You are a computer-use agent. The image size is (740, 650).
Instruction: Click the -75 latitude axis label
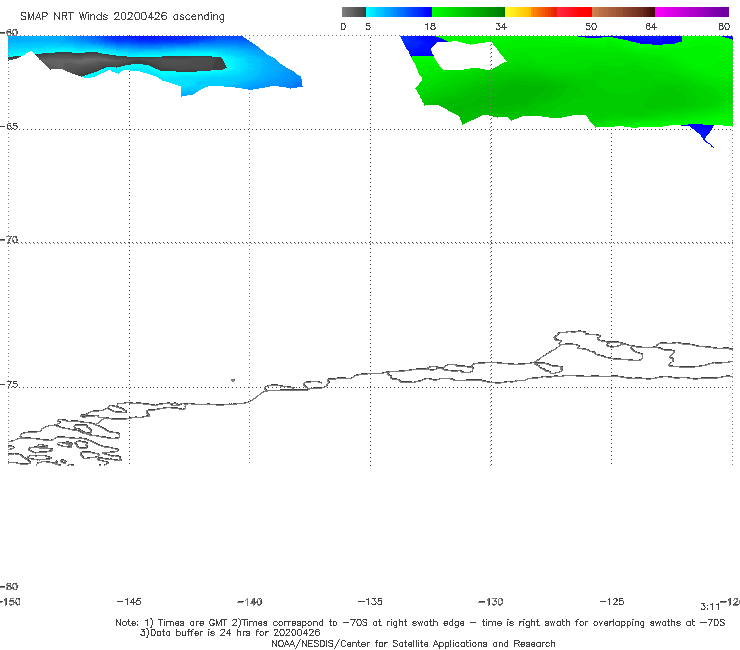[x=9, y=385]
